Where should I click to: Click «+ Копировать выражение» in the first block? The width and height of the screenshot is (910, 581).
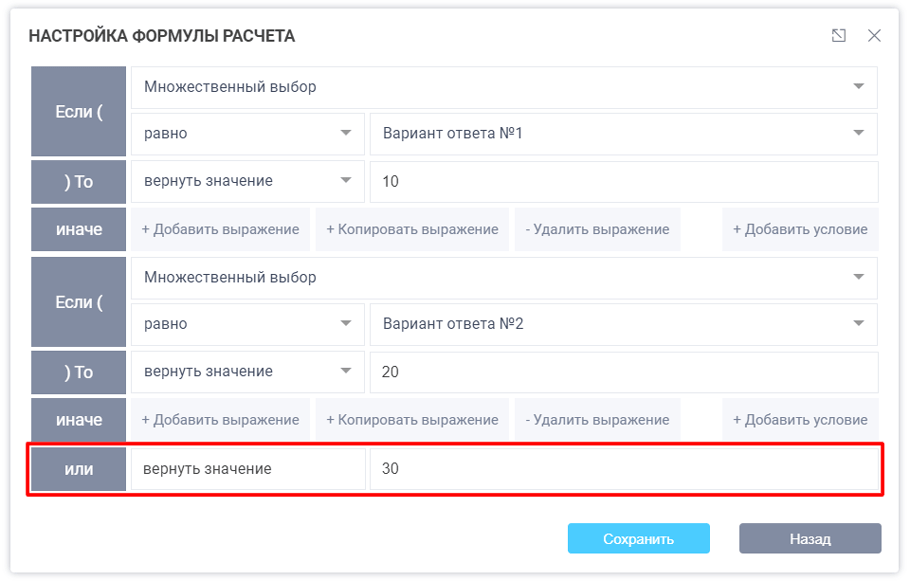409,229
